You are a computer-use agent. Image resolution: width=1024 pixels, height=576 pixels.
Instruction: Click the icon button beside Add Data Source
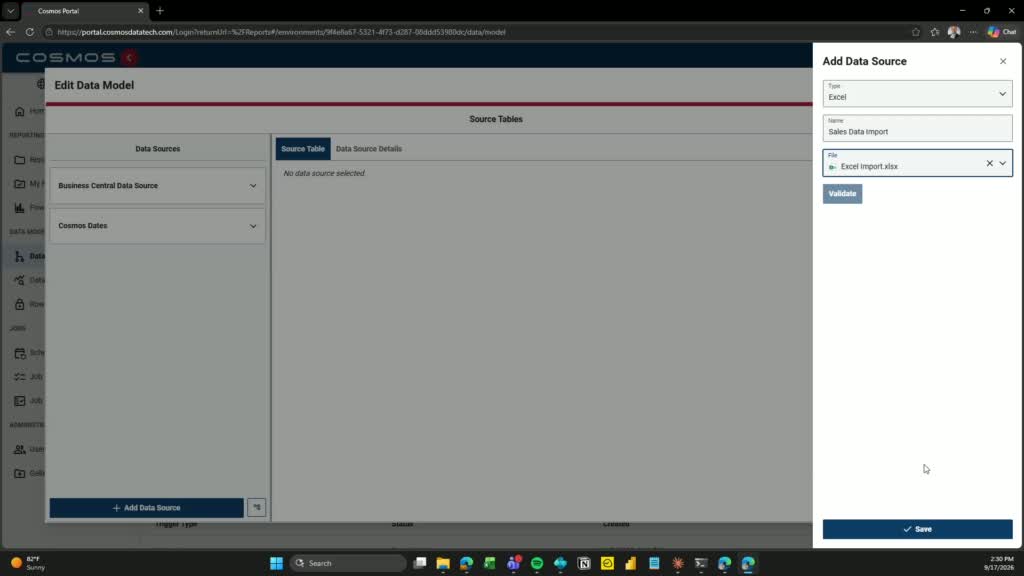pyautogui.click(x=257, y=507)
